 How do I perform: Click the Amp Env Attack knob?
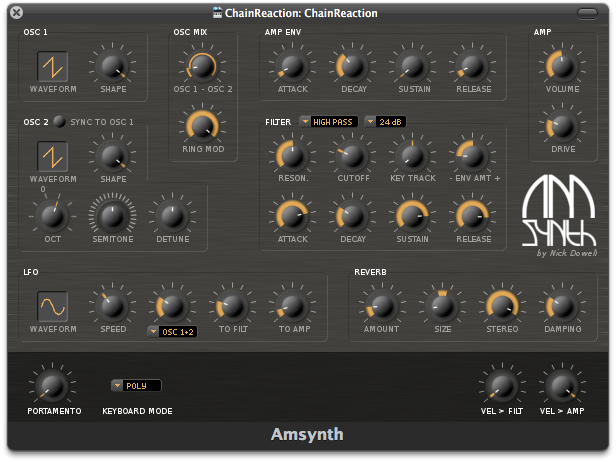pyautogui.click(x=289, y=67)
